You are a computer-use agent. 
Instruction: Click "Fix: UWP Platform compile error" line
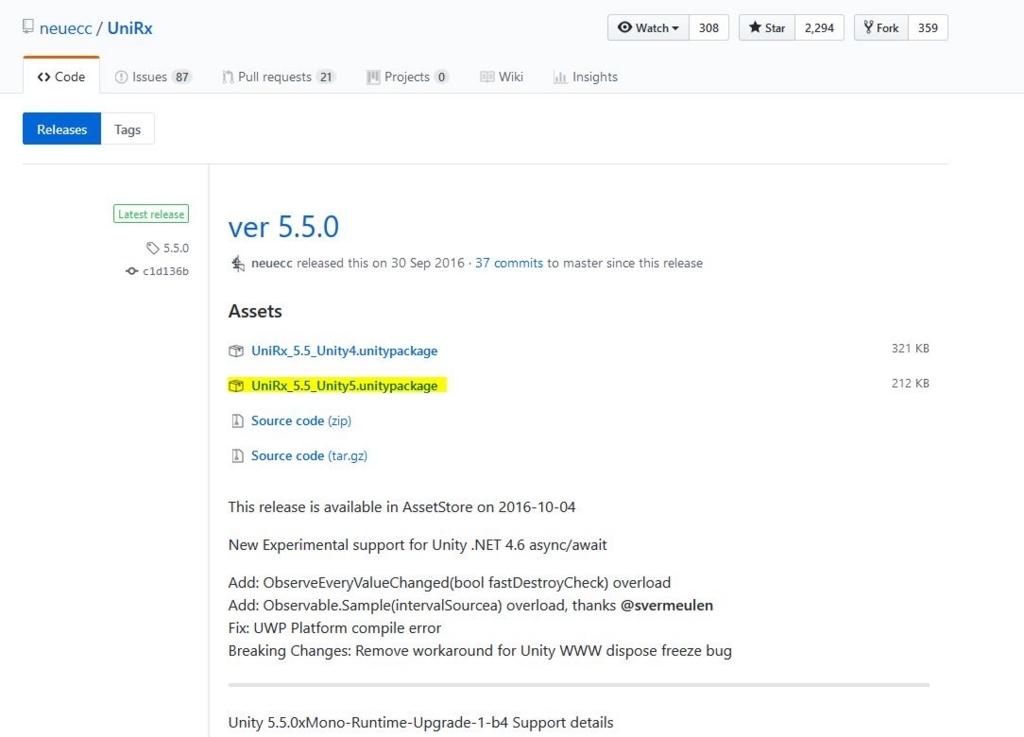coord(334,628)
